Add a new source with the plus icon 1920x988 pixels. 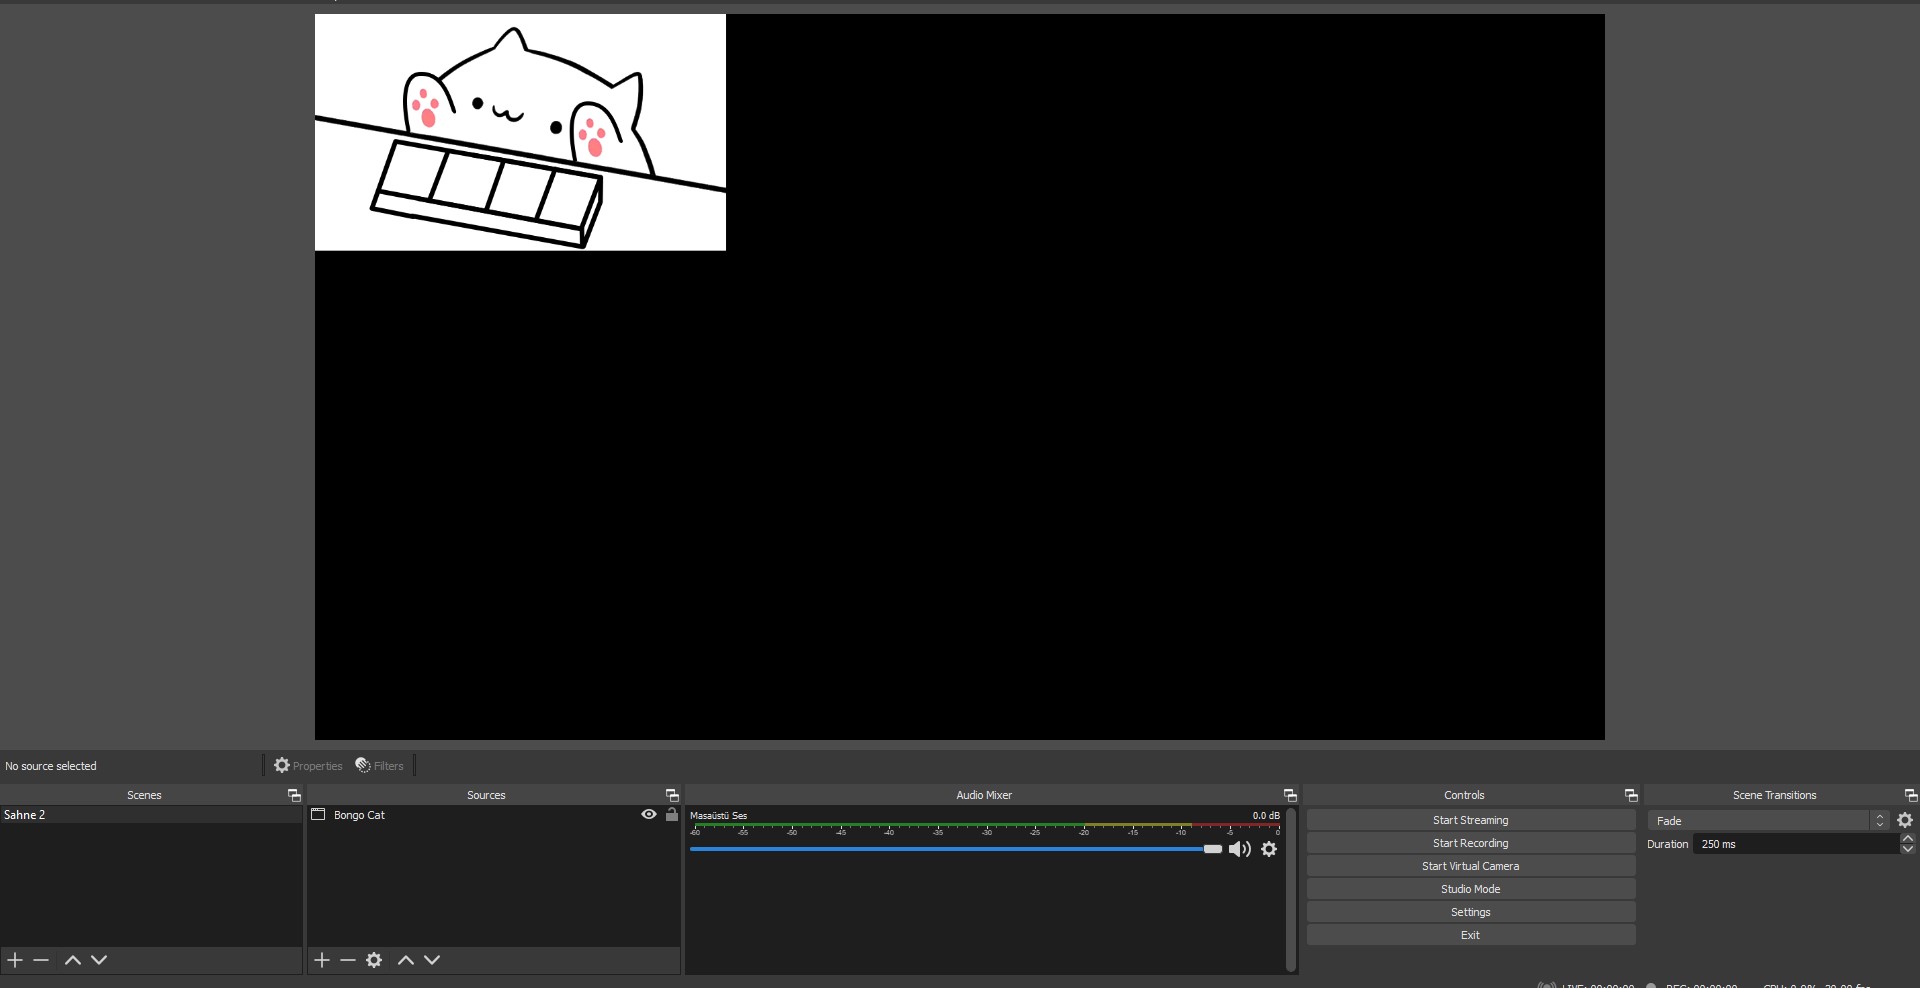click(320, 960)
